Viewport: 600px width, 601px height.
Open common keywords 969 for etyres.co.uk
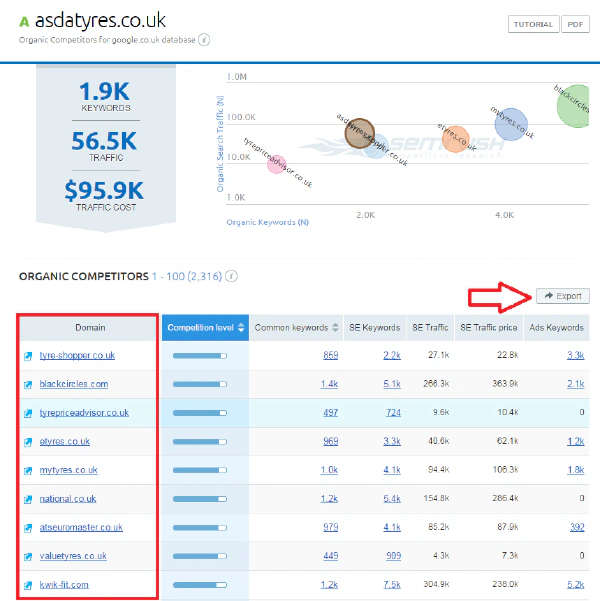click(x=330, y=441)
